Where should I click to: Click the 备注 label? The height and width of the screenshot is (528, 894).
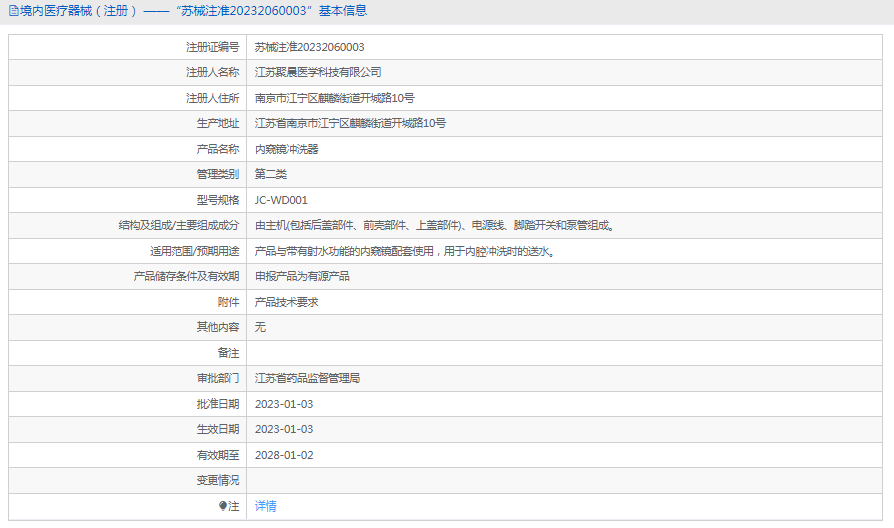(x=229, y=353)
